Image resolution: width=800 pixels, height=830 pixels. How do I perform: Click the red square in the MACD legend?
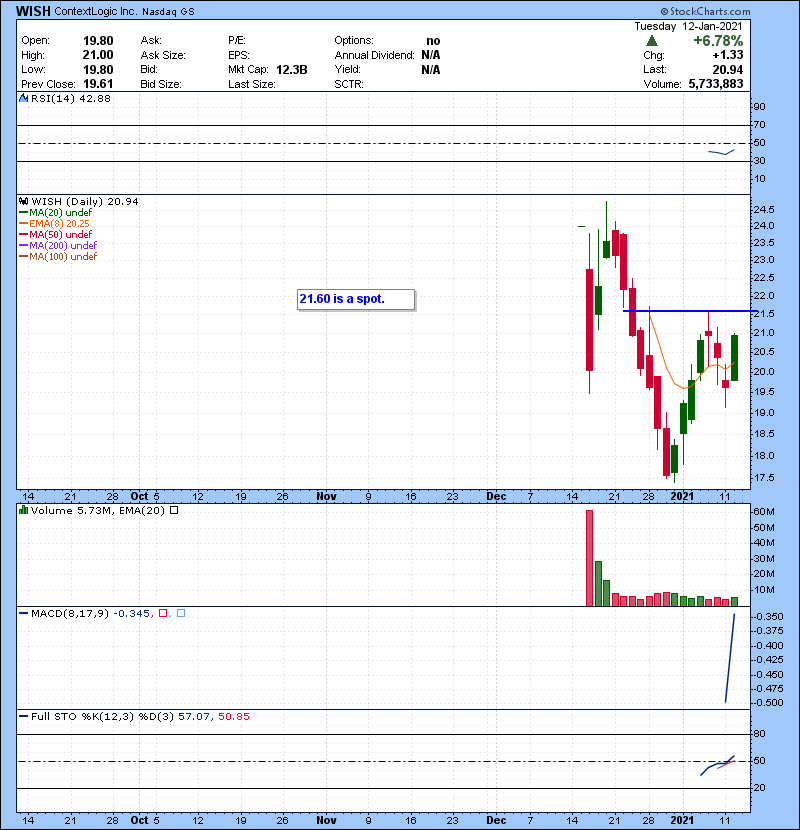163,613
